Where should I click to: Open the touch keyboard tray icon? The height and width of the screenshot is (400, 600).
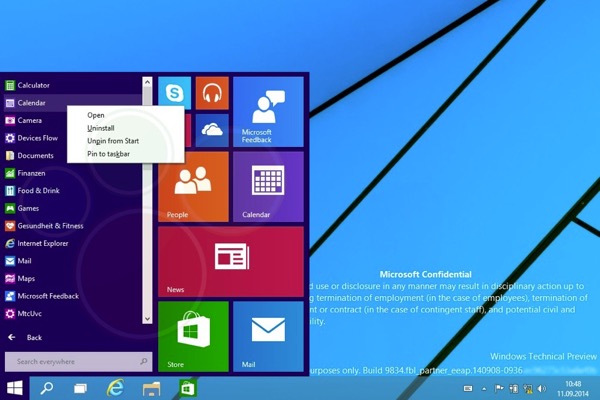tap(468, 389)
